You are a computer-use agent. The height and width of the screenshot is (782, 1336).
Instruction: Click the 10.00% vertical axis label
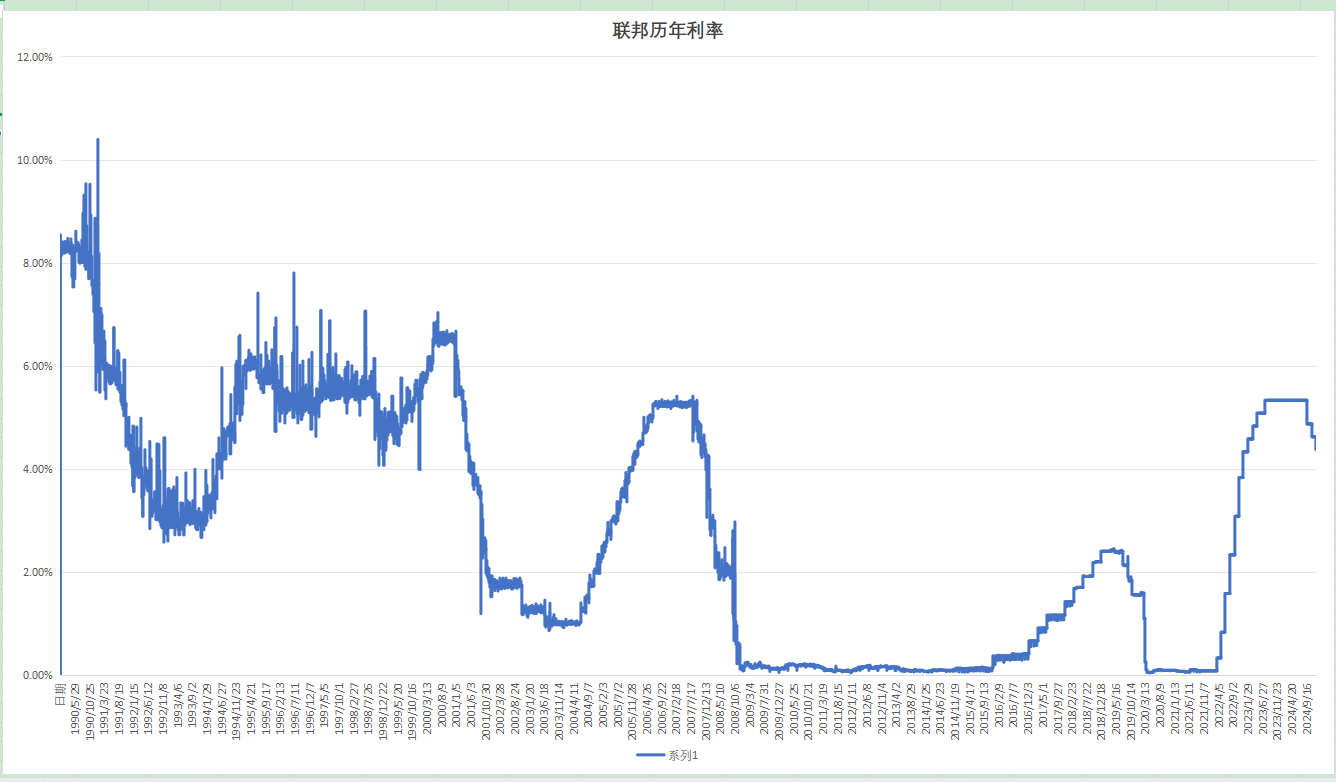coord(35,160)
